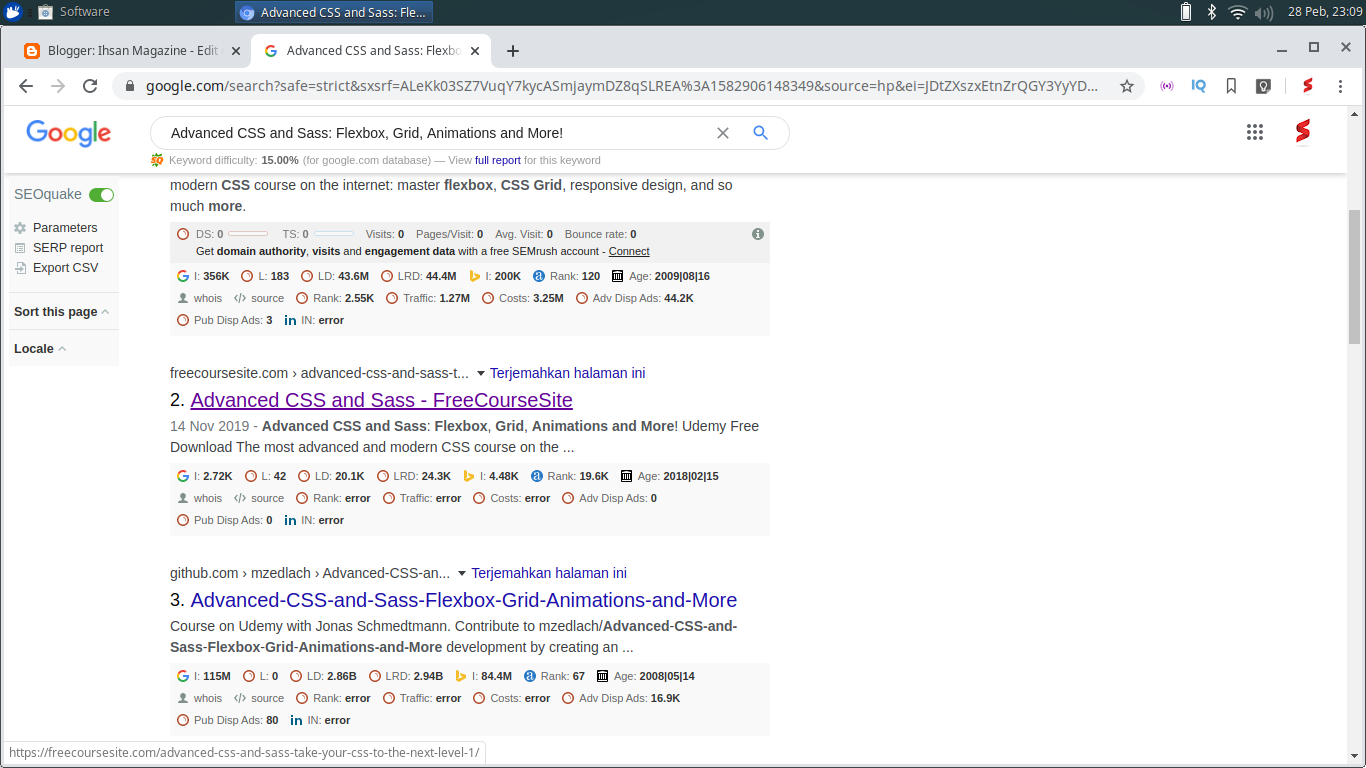Click the page vertical scrollbar
Image resolution: width=1366 pixels, height=768 pixels.
[x=1355, y=277]
